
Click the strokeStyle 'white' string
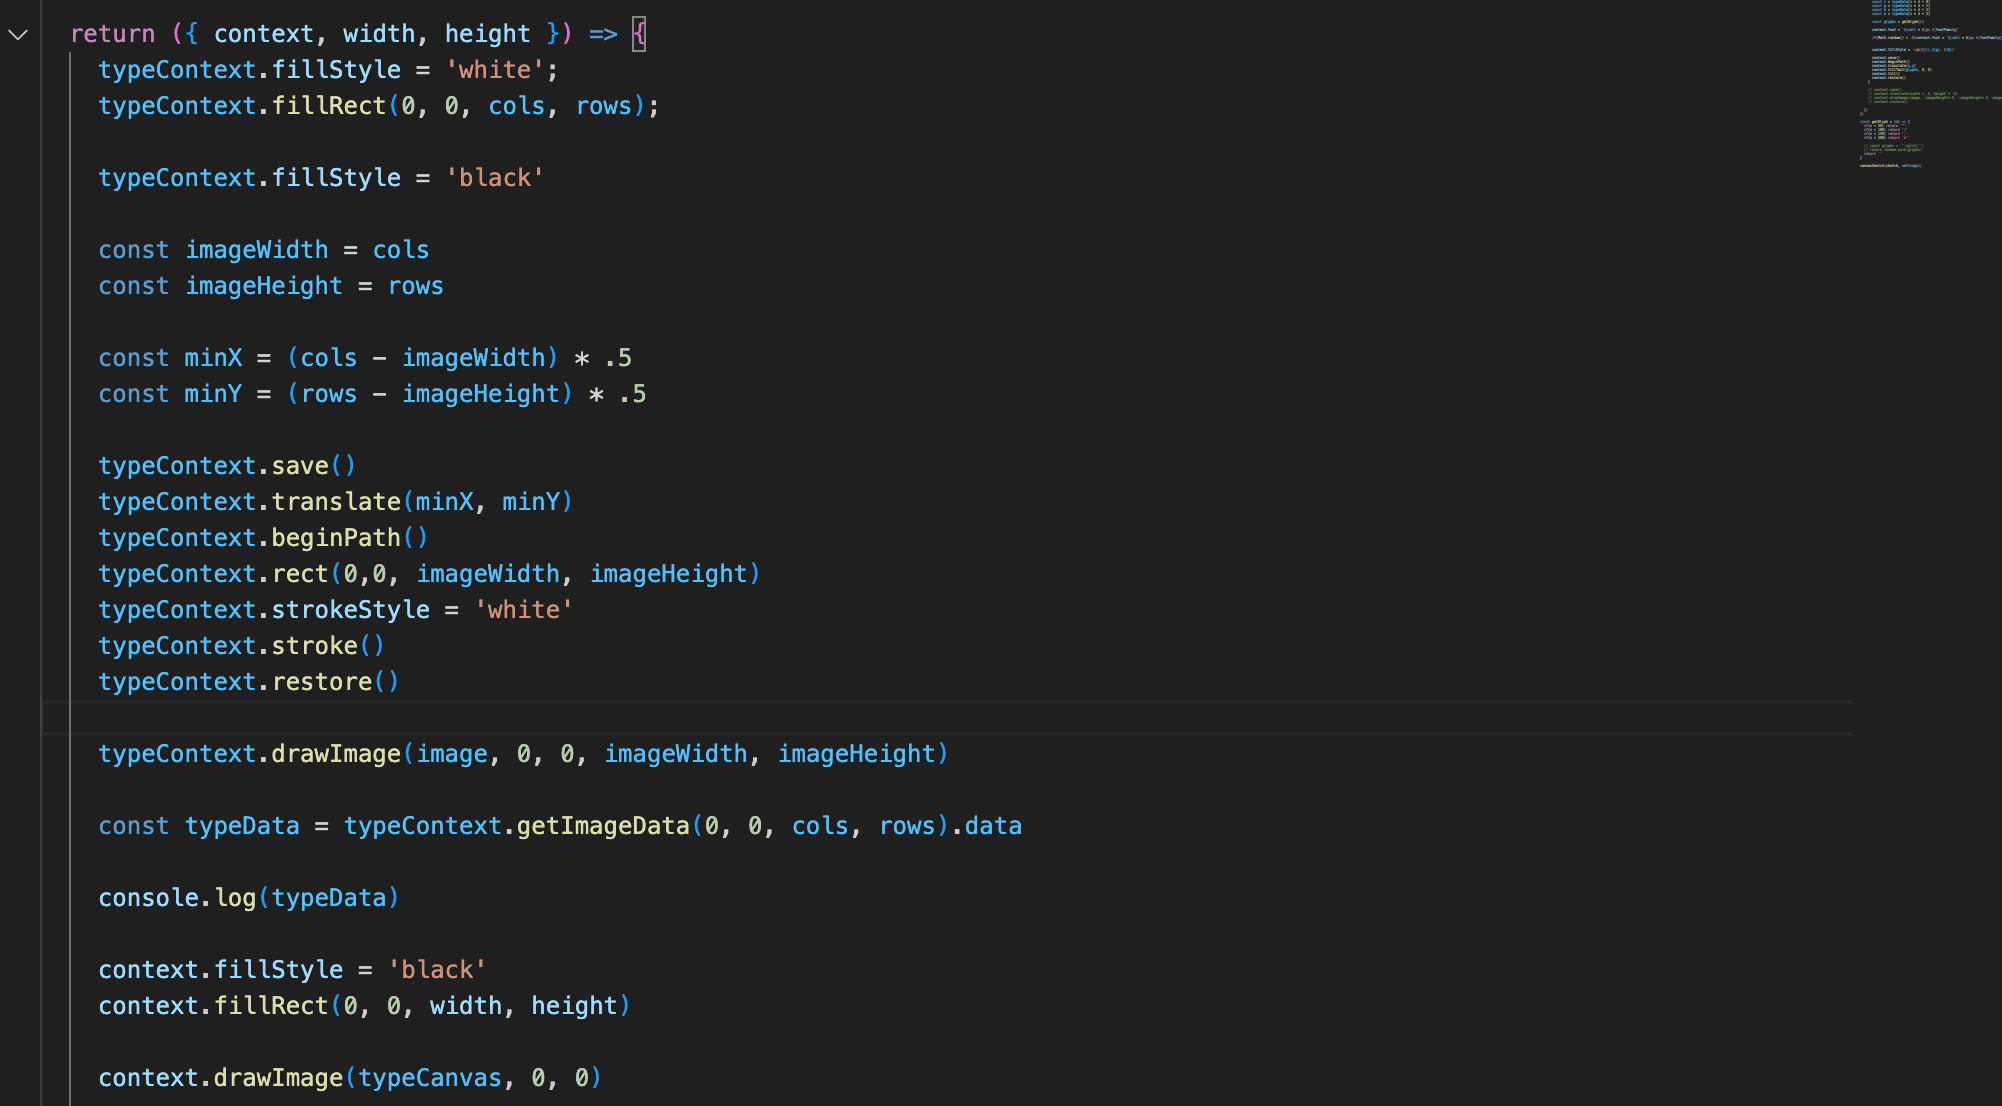524,610
